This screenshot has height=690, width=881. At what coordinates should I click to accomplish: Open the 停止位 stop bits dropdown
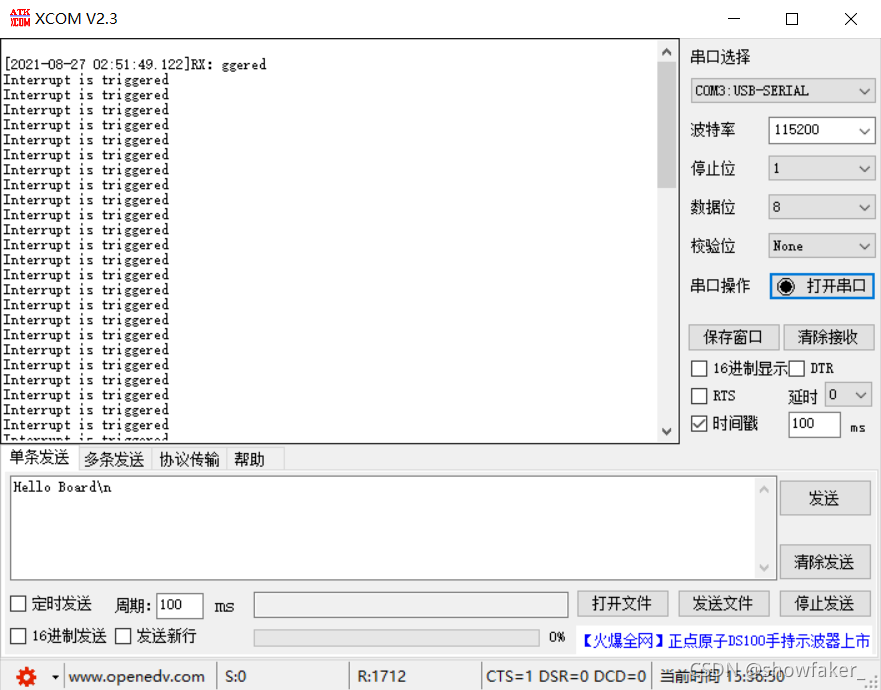click(821, 169)
